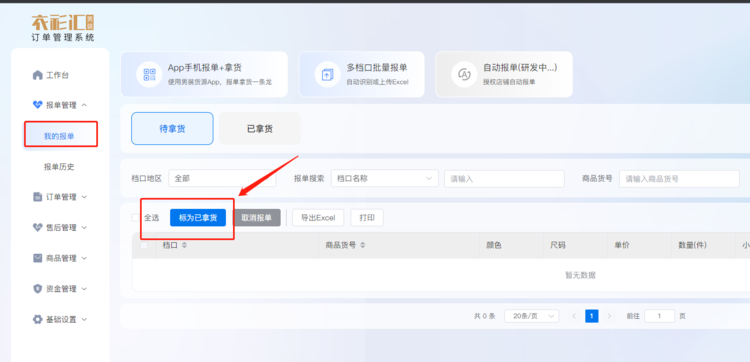Expand the 订单管理 menu chevron
The width and height of the screenshot is (750, 362).
point(85,197)
